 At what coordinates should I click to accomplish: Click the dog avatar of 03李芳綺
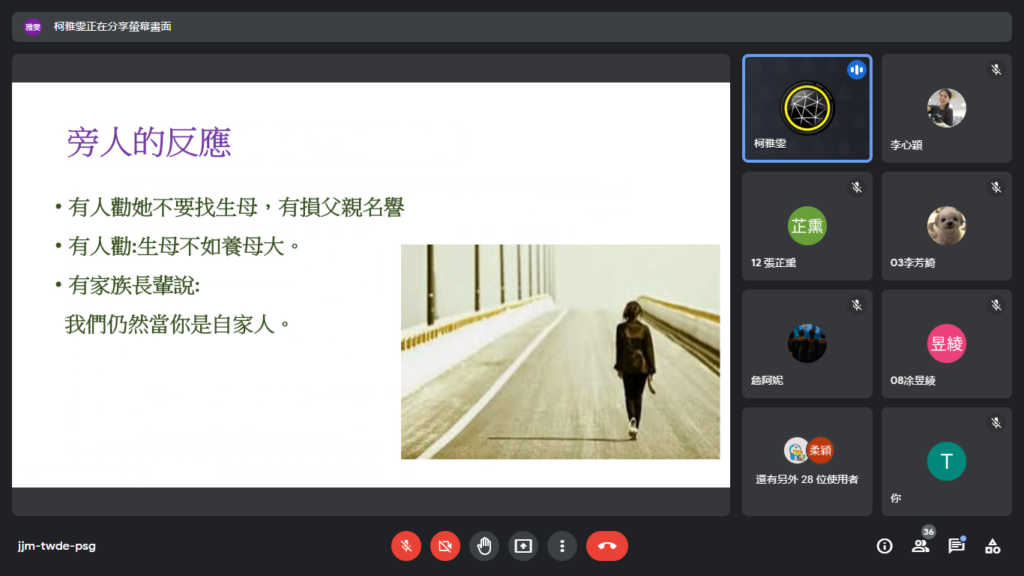(946, 226)
